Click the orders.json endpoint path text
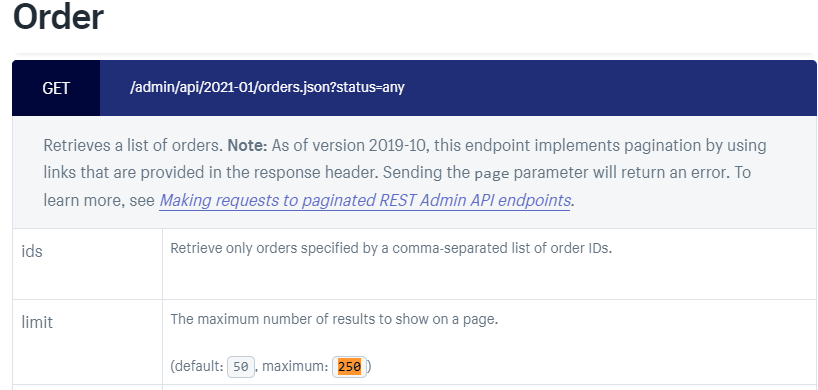 click(x=267, y=88)
